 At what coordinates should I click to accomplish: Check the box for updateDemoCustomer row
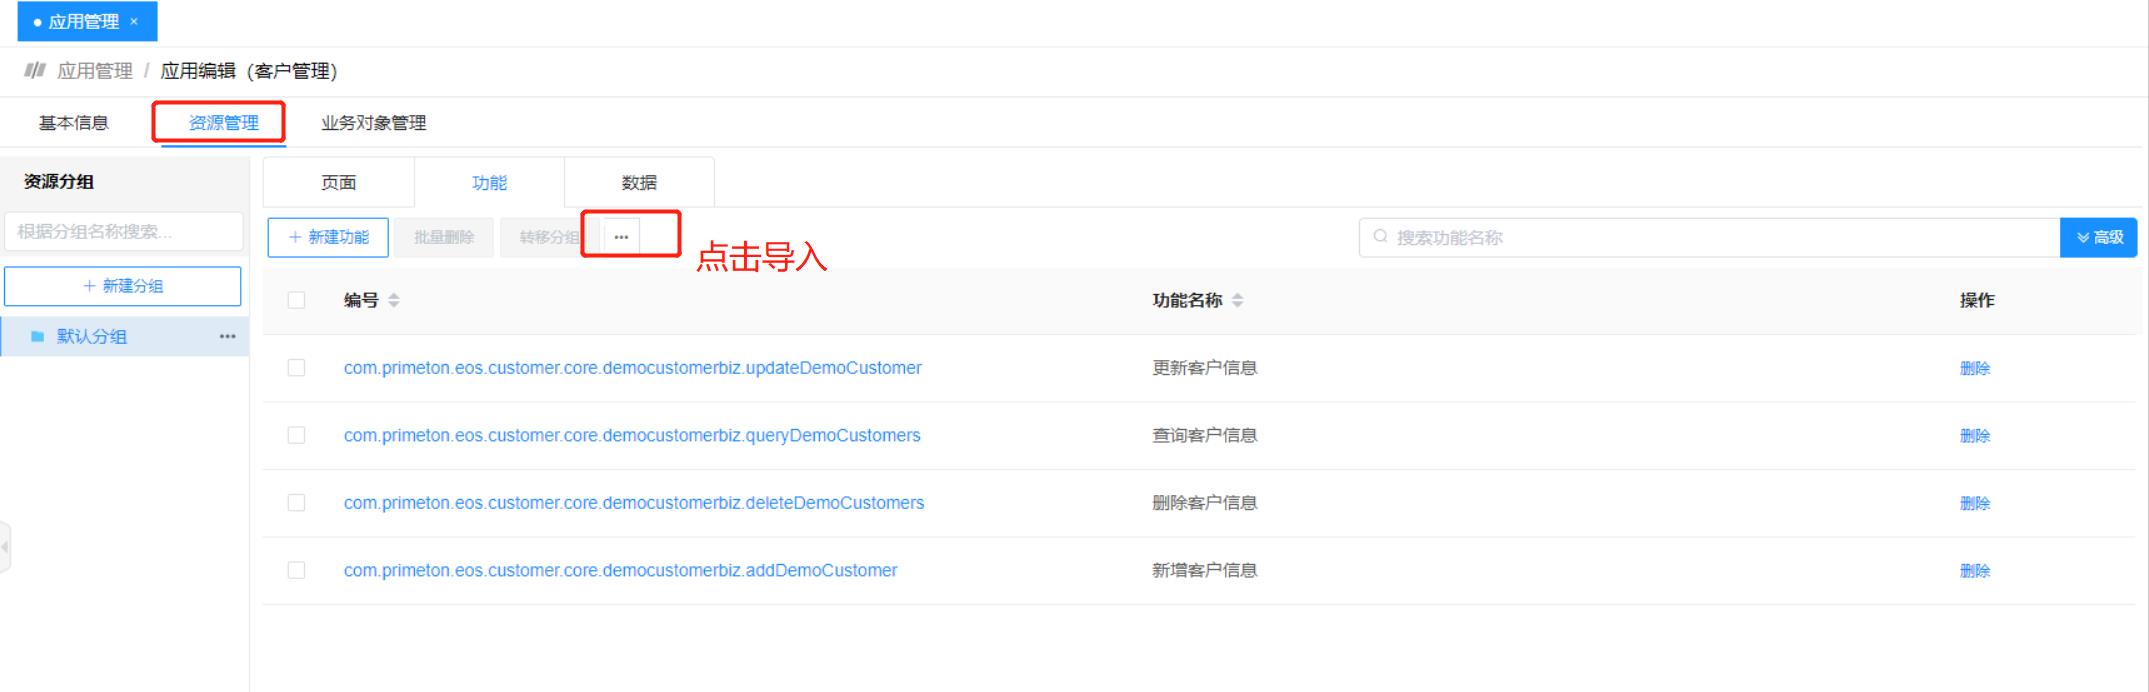tap(296, 368)
